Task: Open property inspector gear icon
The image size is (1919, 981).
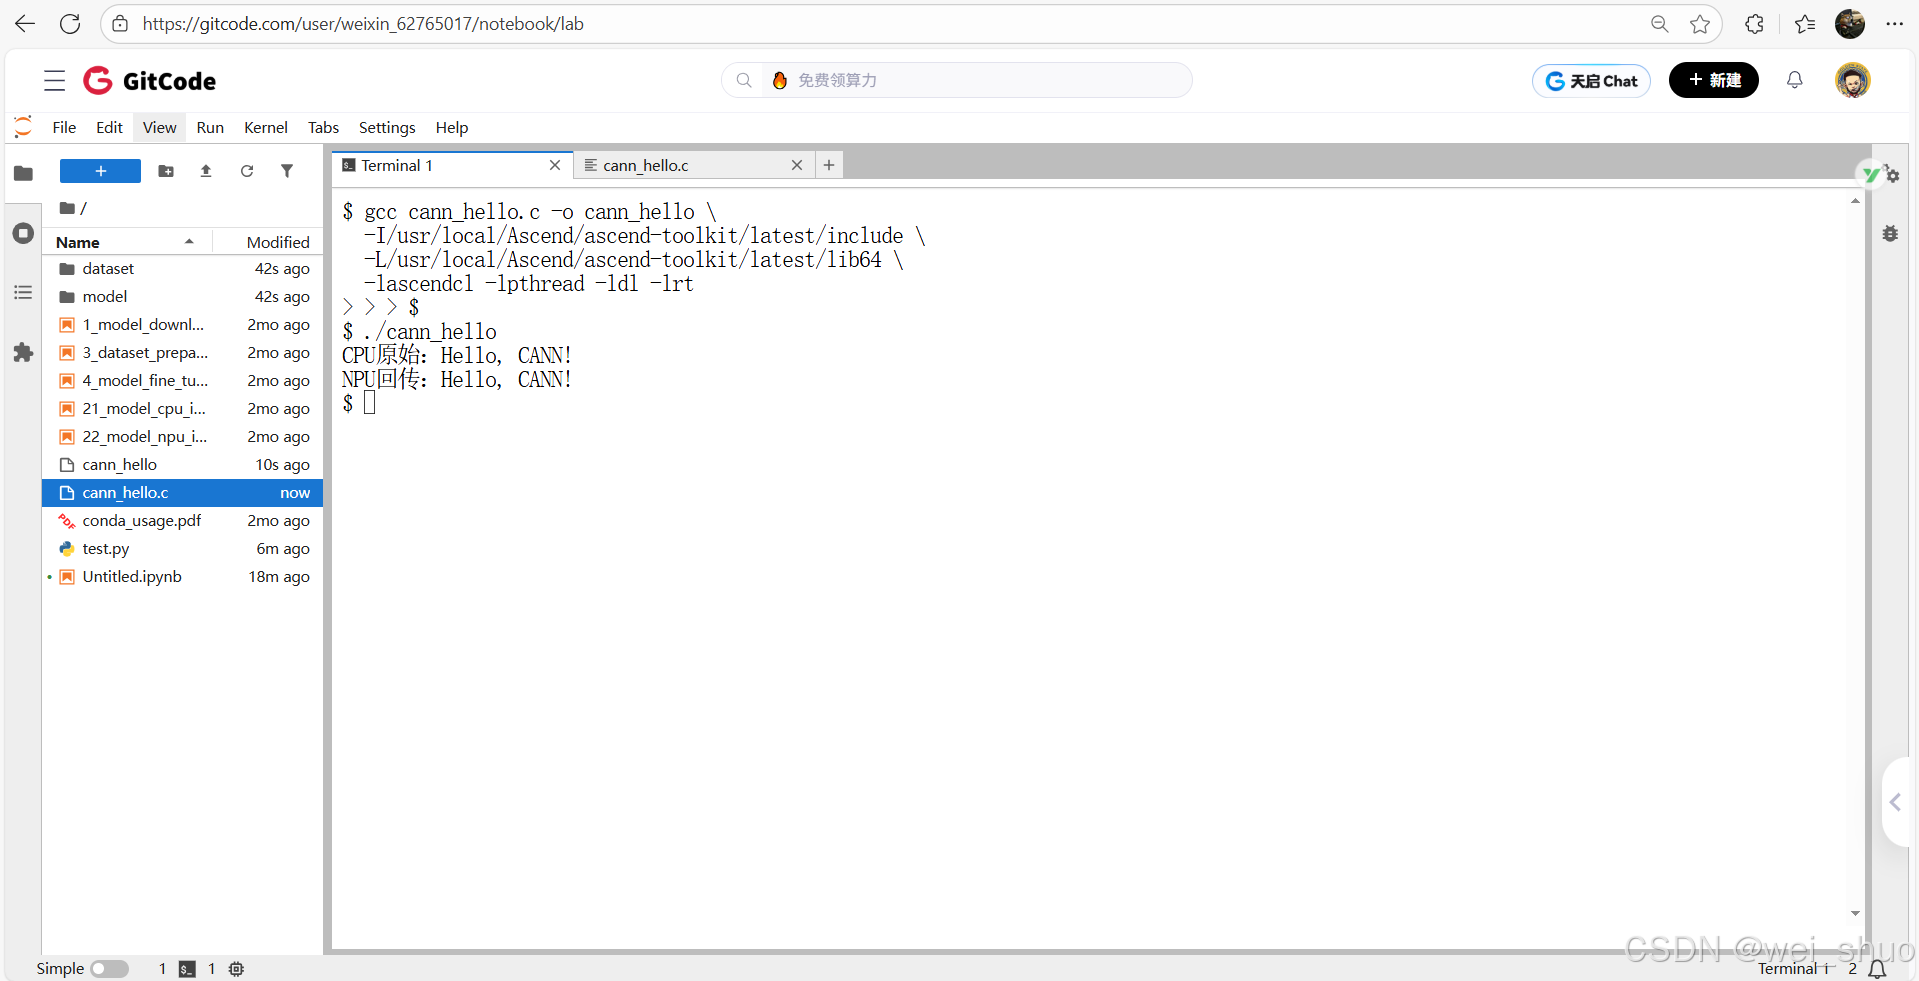Action: [1892, 175]
